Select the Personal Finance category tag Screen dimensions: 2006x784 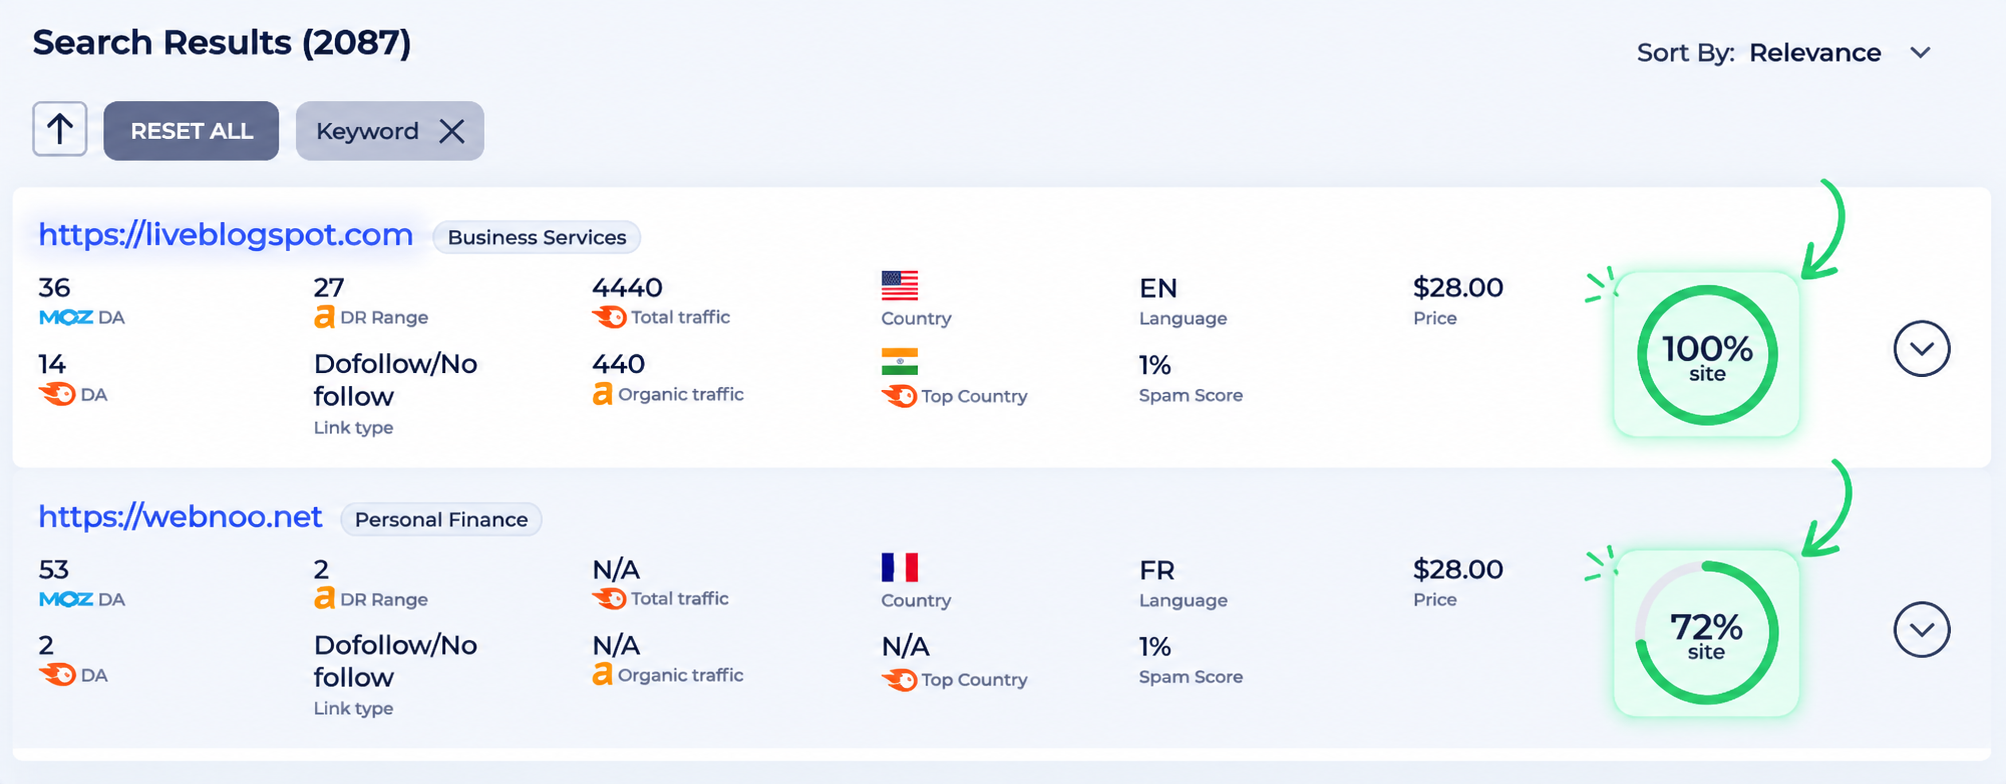tap(441, 520)
